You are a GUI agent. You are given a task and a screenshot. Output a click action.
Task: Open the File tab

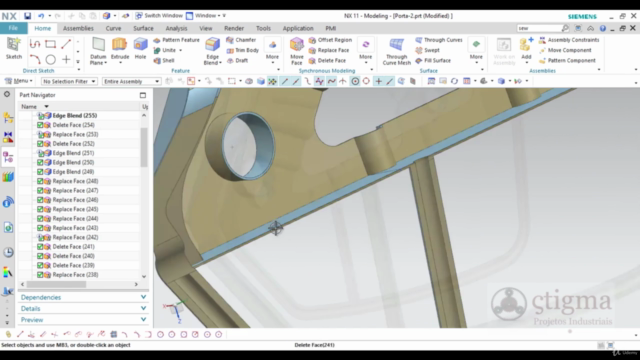pyautogui.click(x=13, y=28)
